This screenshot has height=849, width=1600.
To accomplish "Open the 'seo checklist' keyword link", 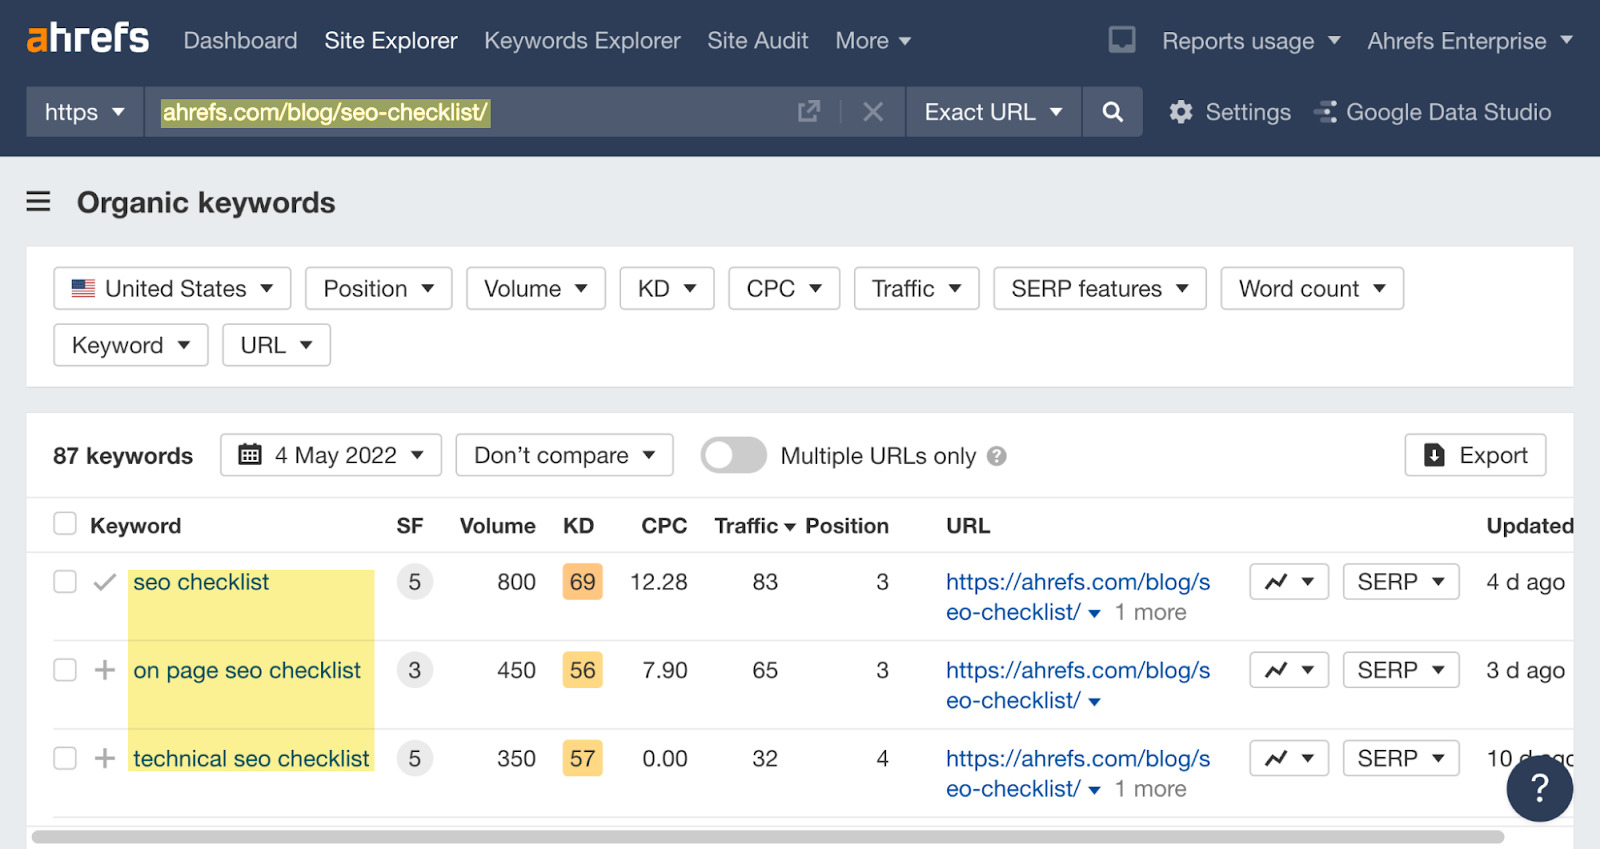I will [x=201, y=582].
